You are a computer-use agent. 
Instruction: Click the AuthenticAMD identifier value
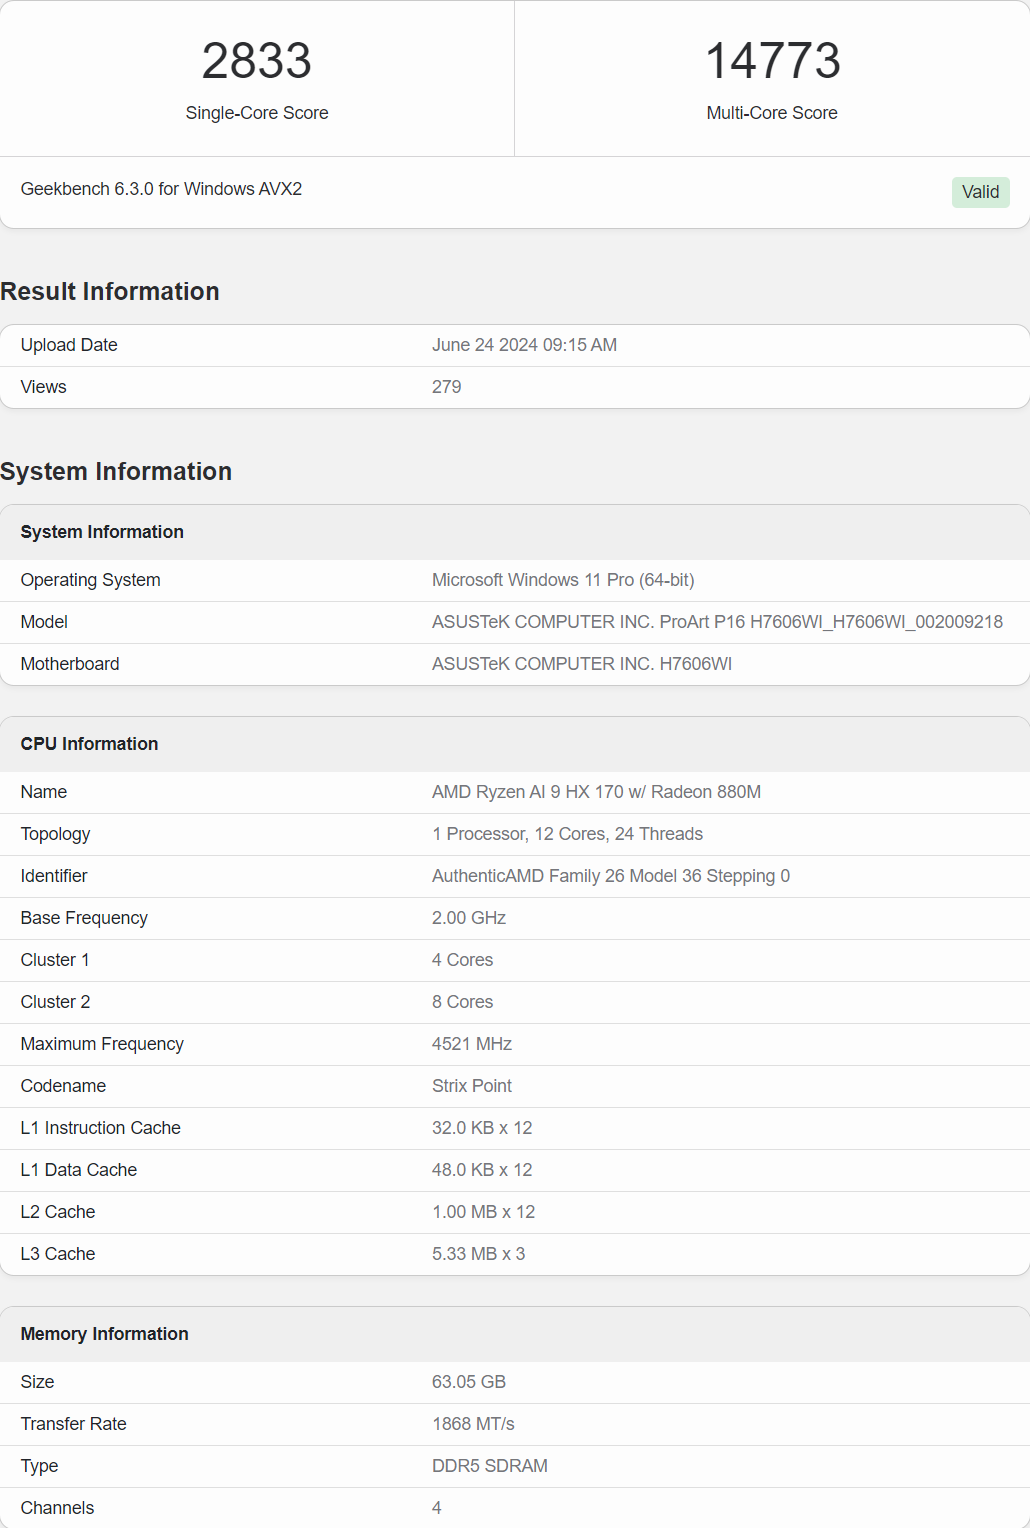610,876
